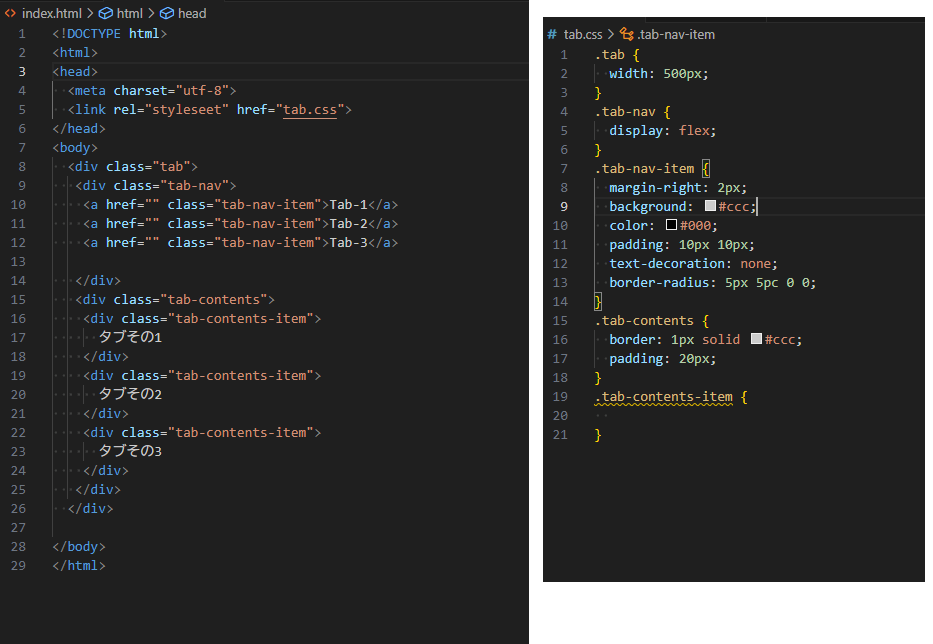Click the div class="tab" line
The width and height of the screenshot is (933, 644).
click(133, 167)
